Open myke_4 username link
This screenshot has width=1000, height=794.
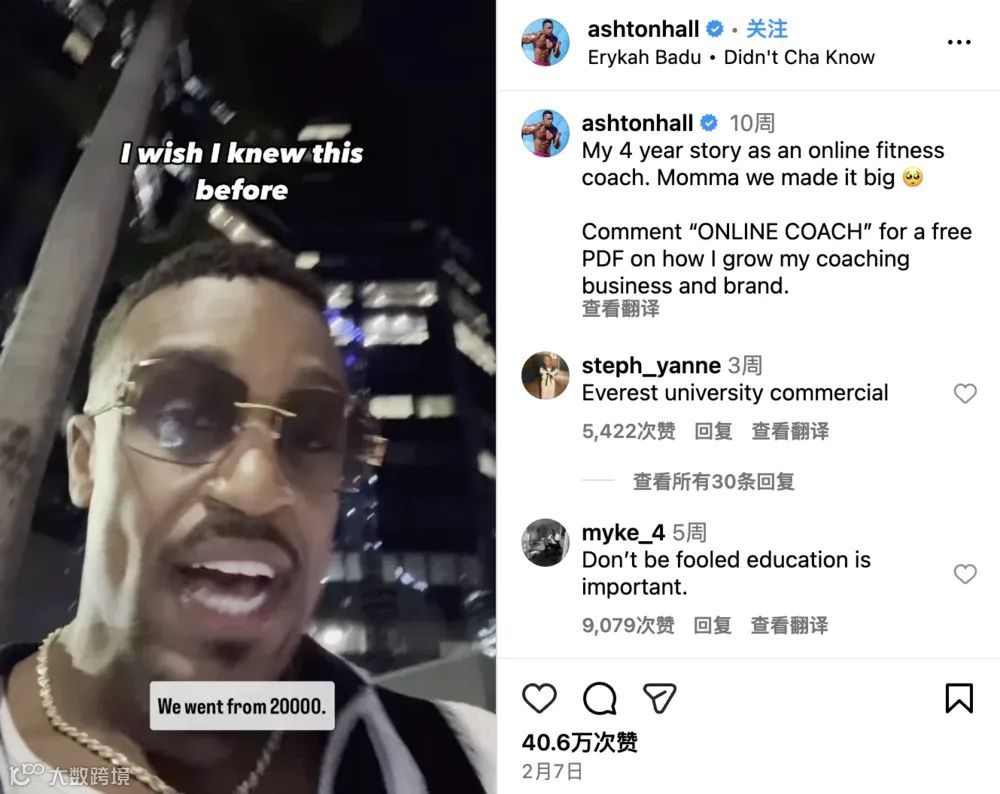click(x=623, y=532)
